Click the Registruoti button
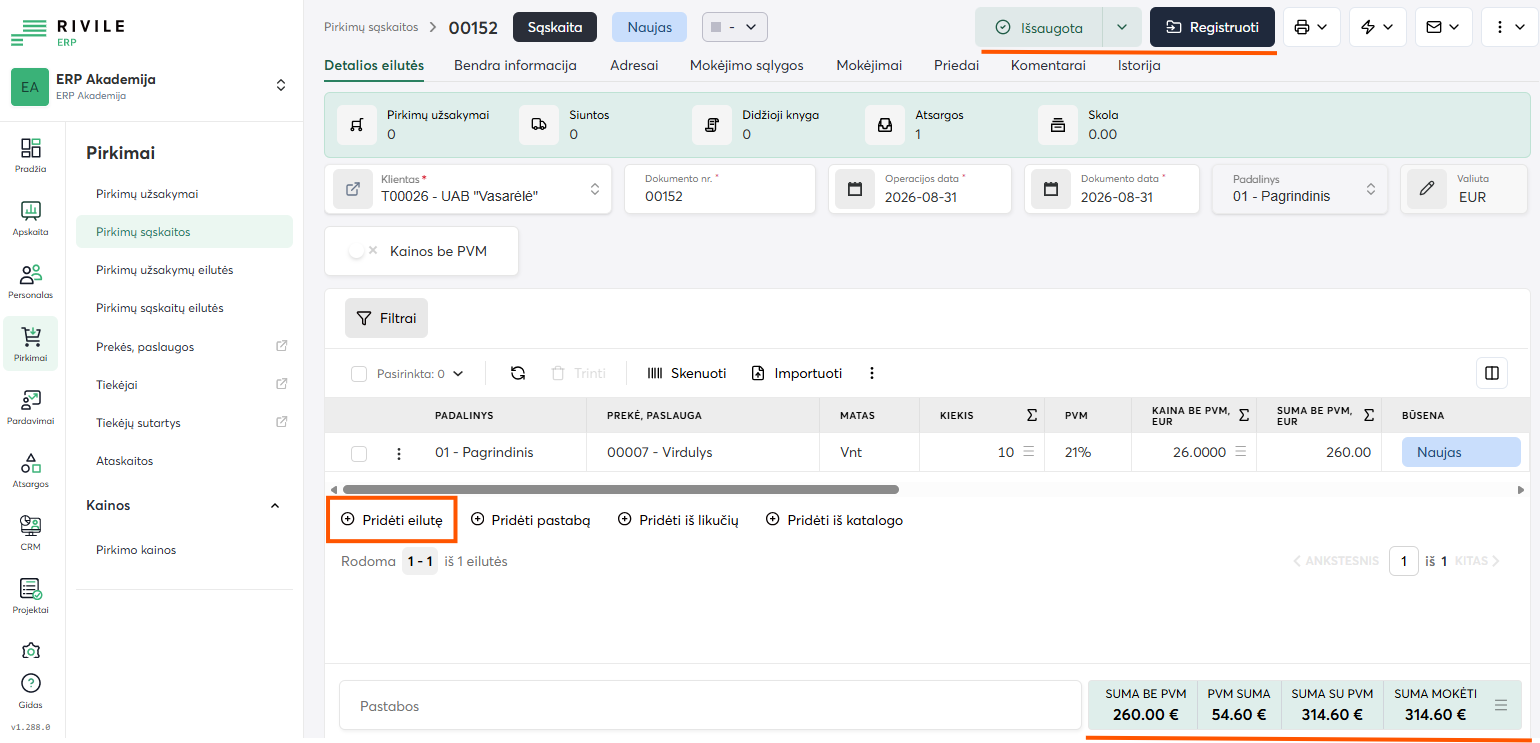 click(1212, 27)
